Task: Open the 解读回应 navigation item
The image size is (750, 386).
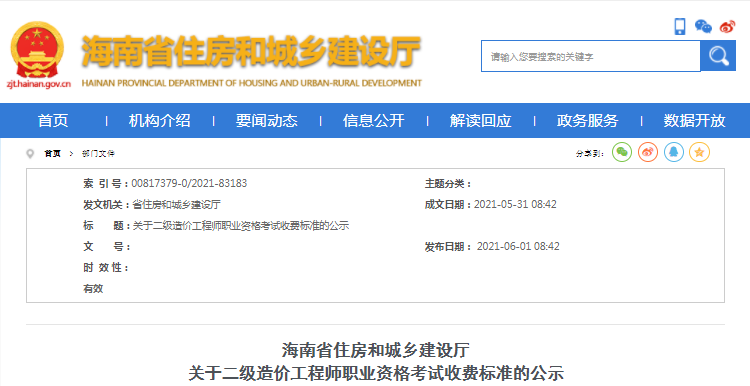Action: coord(481,121)
